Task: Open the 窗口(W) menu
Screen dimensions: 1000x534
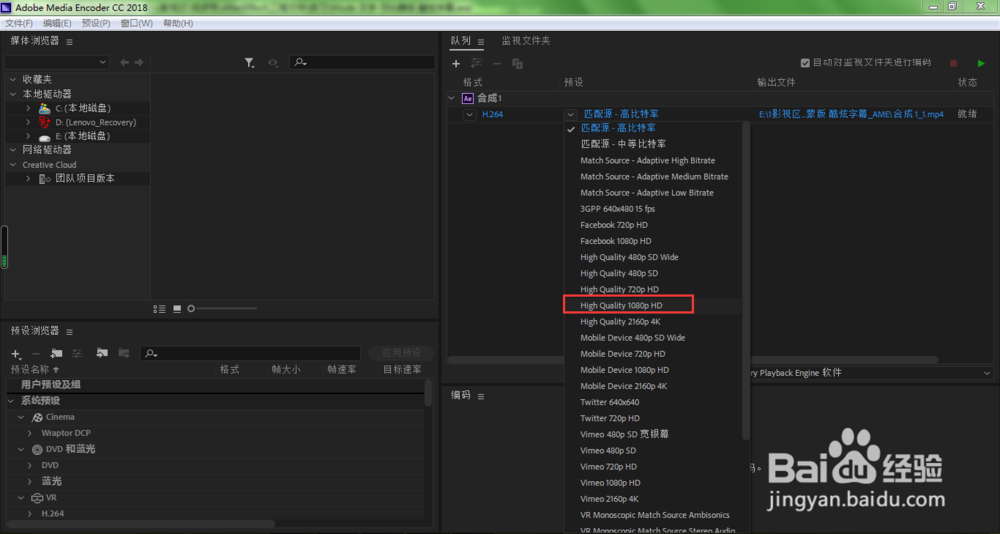Action: [136, 24]
